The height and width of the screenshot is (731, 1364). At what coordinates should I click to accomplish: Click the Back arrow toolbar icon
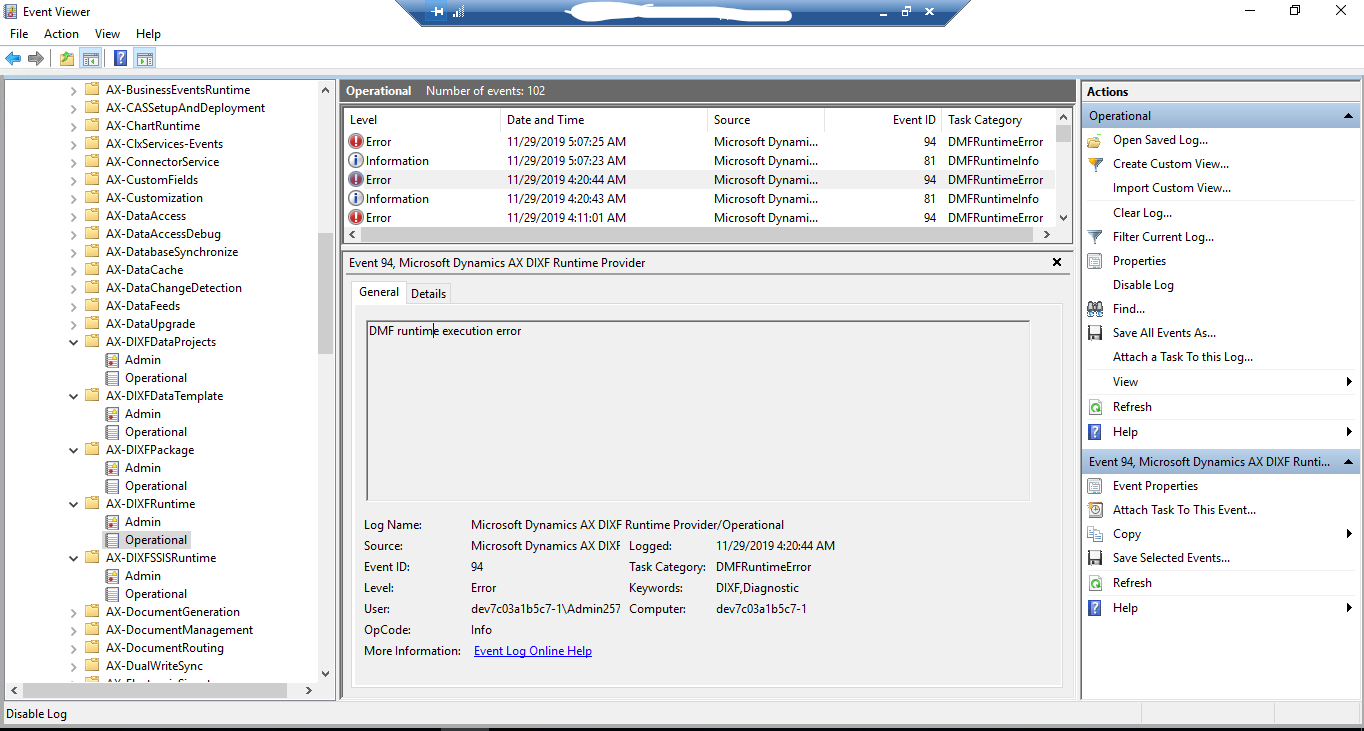pyautogui.click(x=13, y=58)
